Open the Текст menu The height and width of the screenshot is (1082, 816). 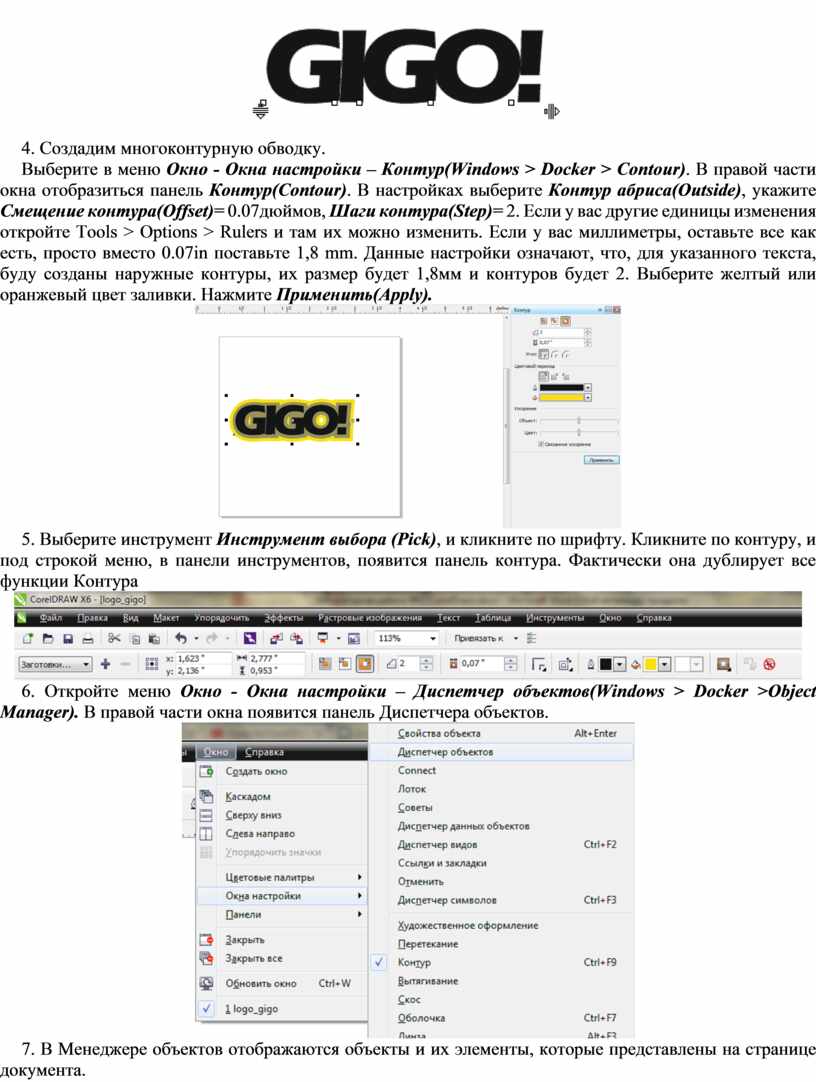pyautogui.click(x=448, y=618)
